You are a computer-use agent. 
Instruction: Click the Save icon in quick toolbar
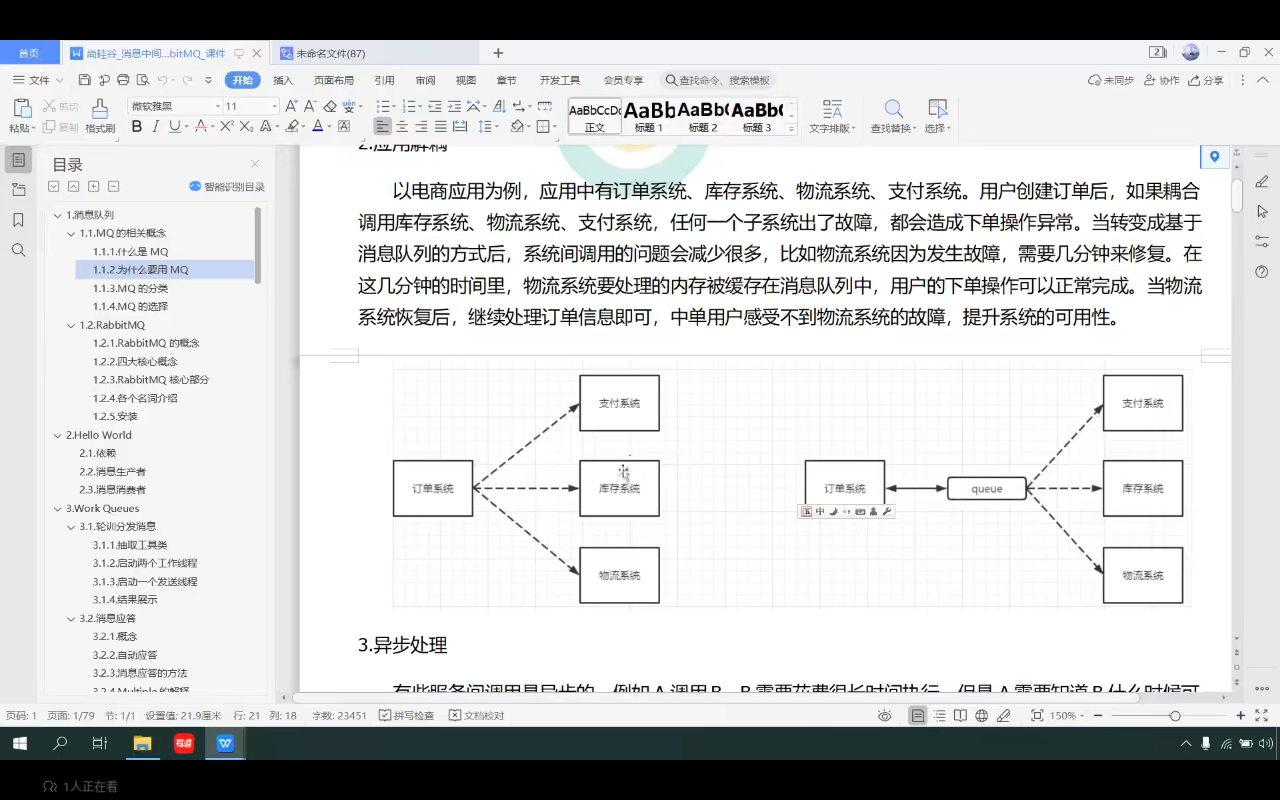84,80
